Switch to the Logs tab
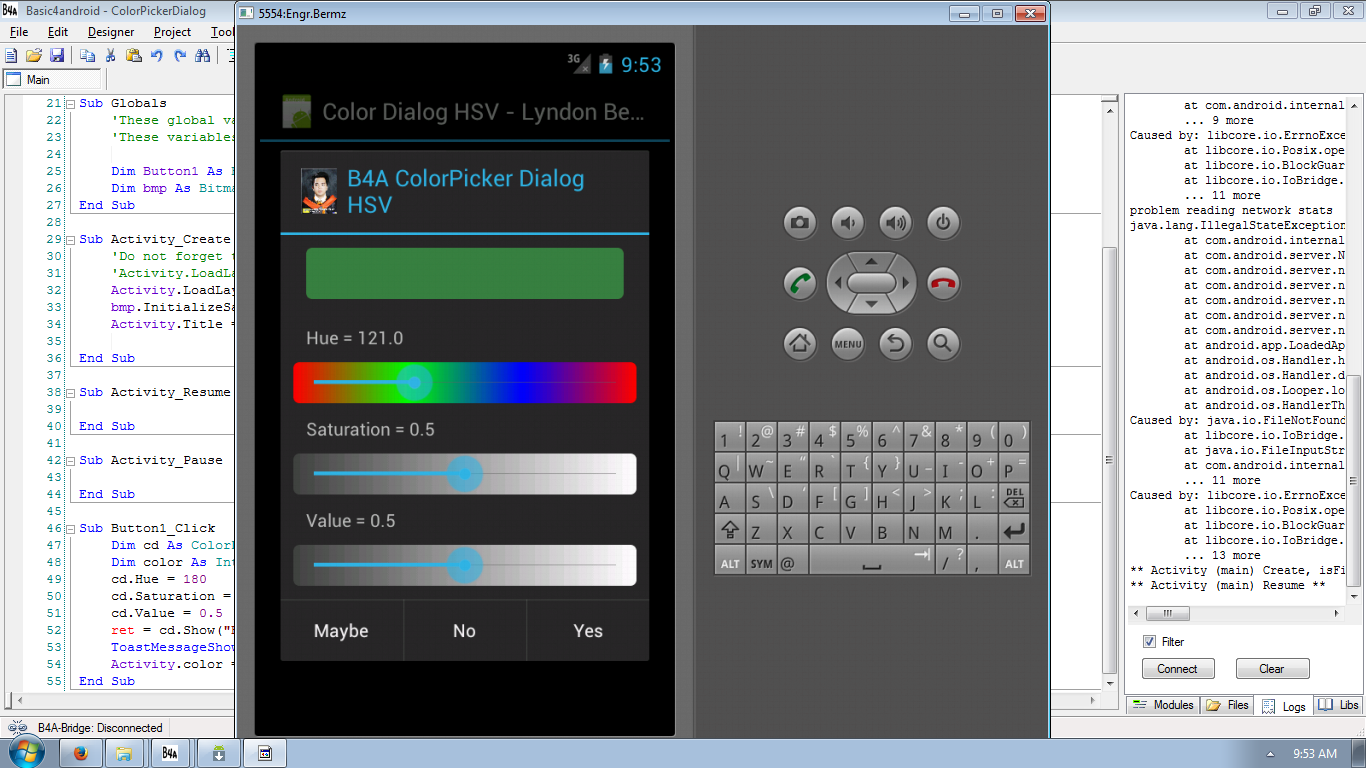The image size is (1366, 768). tap(1284, 706)
